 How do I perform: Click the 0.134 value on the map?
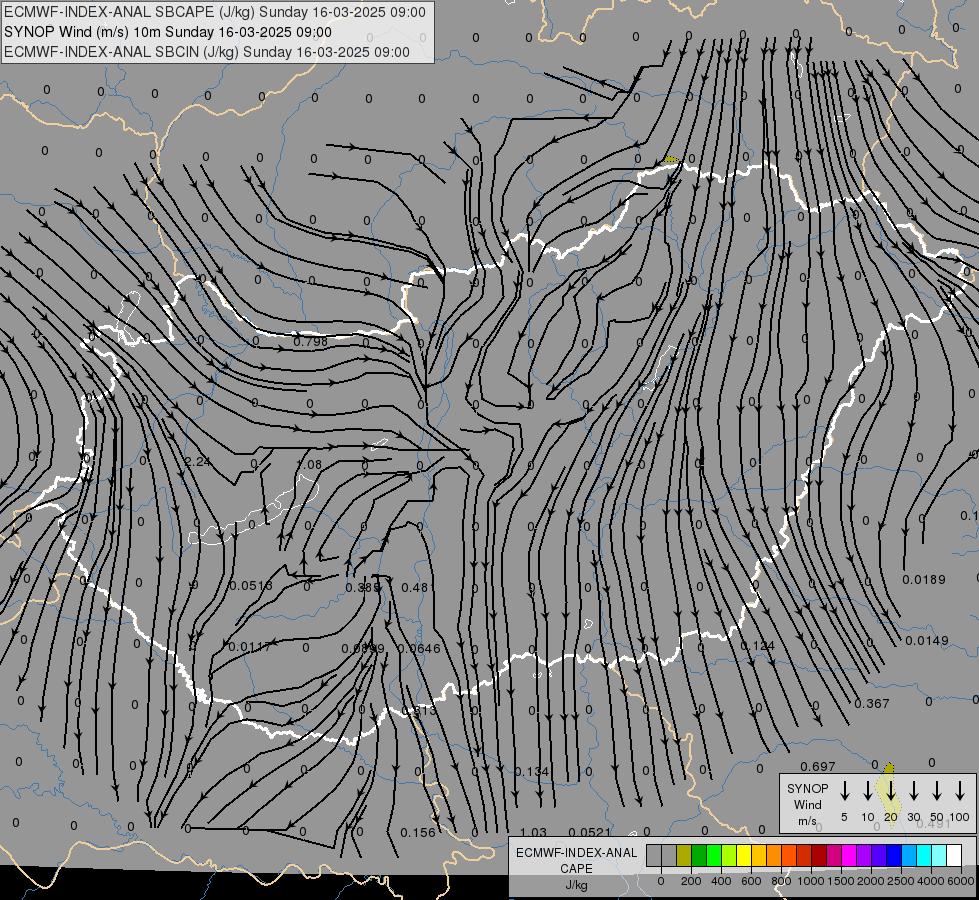tap(531, 771)
